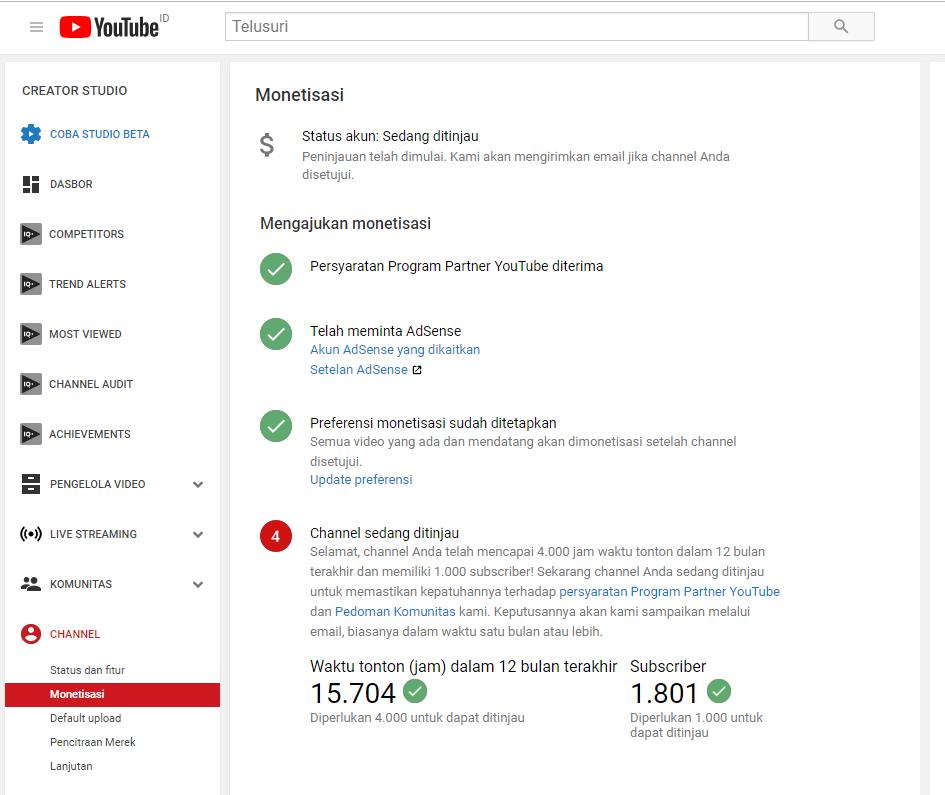Click the Channel Audit icon
Screen dimensions: 945x795
(31, 384)
